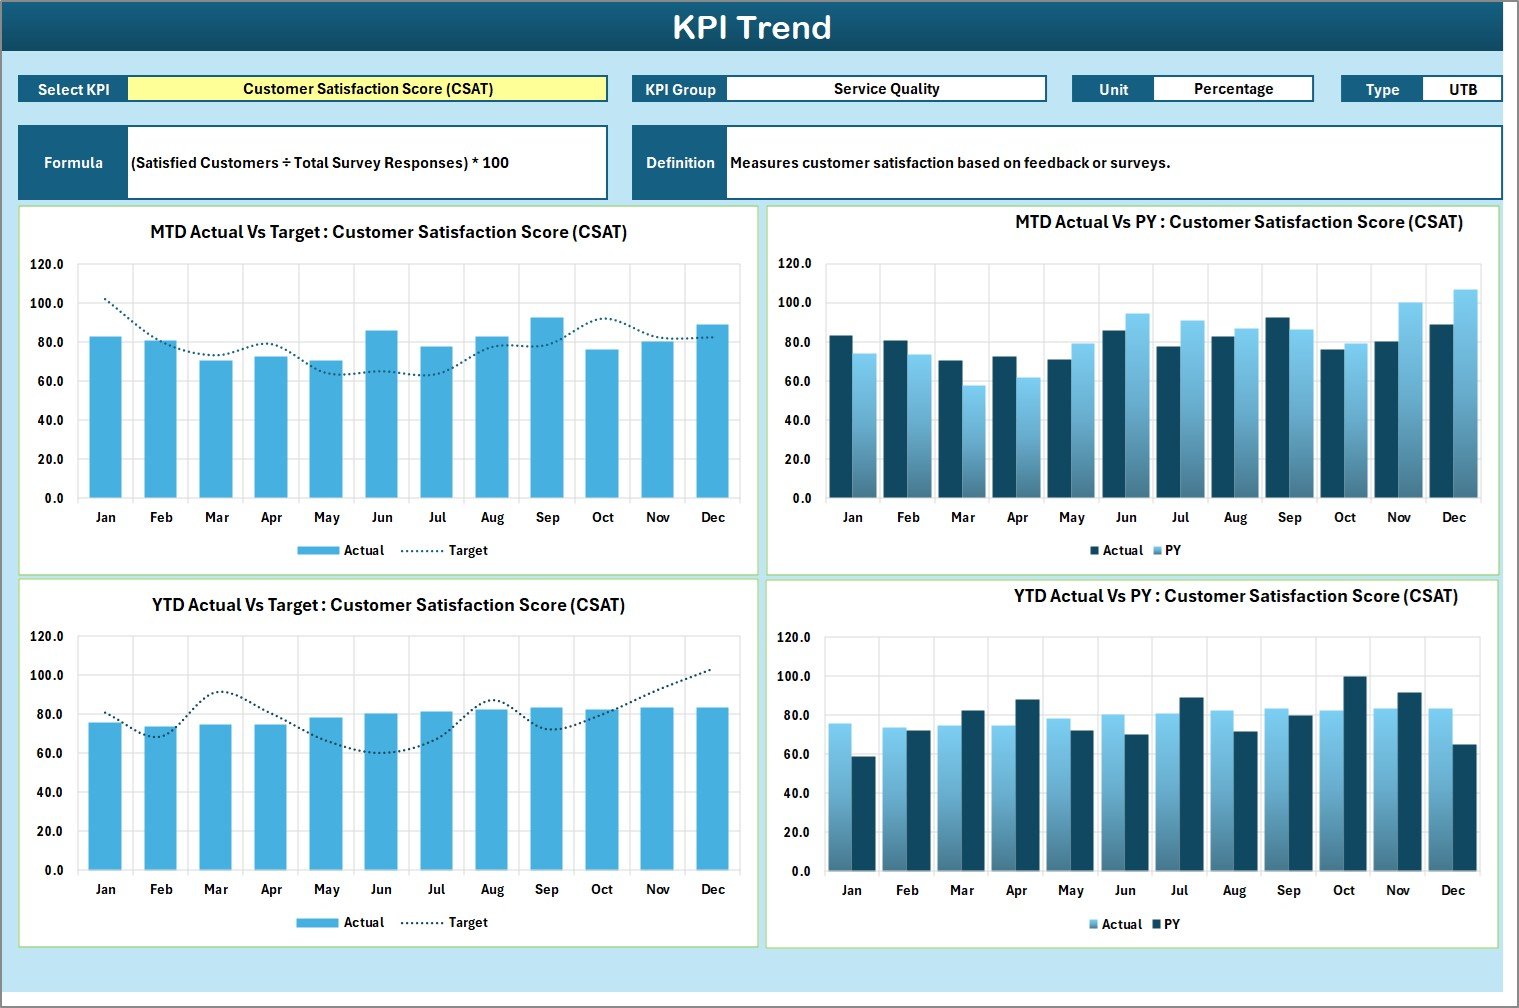
Task: Click the KPI Trend header title
Action: click(751, 27)
